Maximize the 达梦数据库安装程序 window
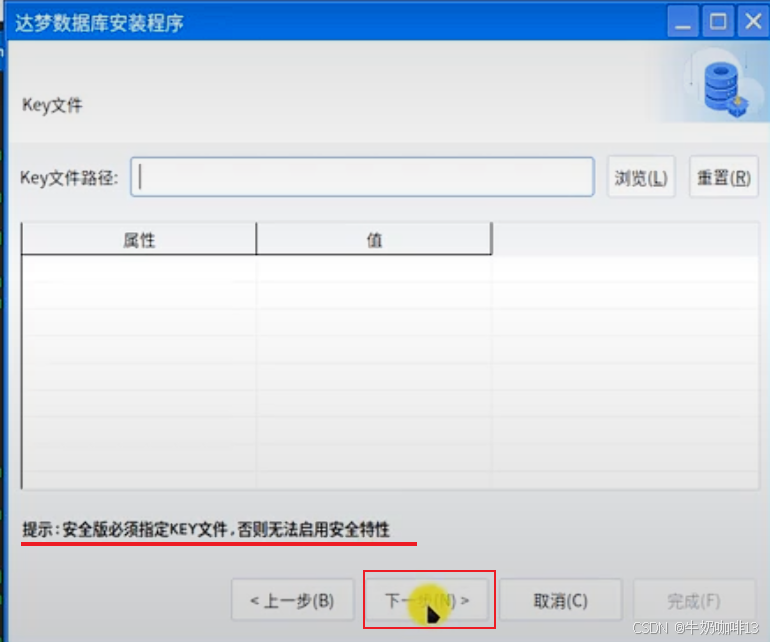 [718, 22]
